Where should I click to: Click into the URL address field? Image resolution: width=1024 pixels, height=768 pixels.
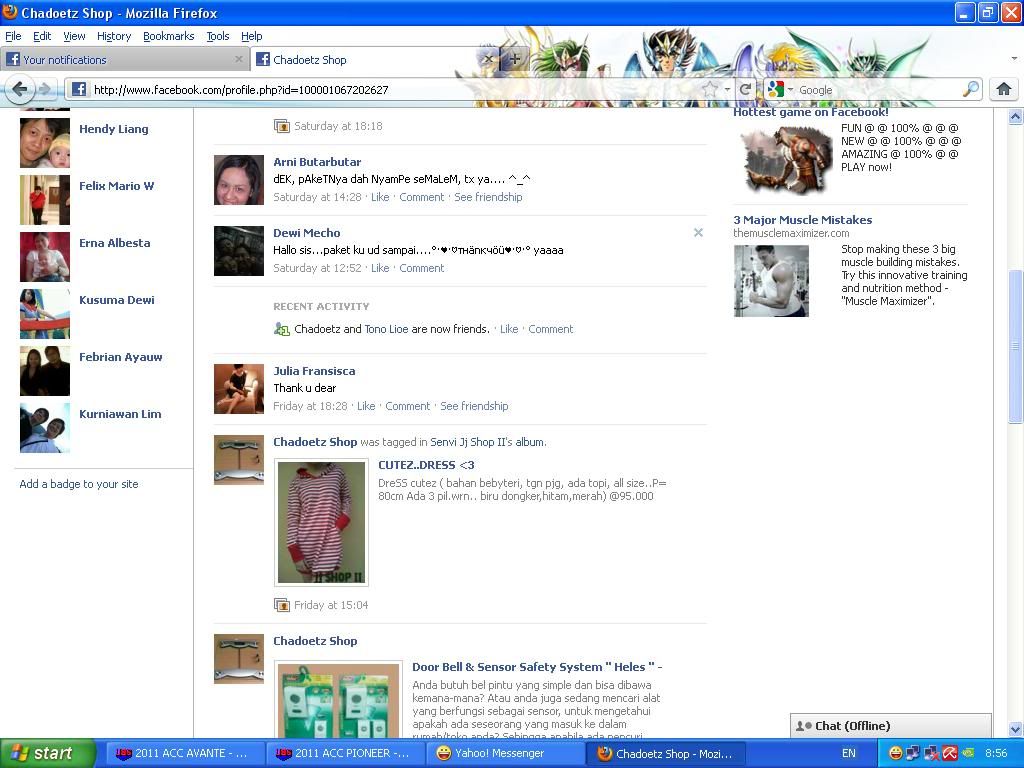pyautogui.click(x=392, y=89)
